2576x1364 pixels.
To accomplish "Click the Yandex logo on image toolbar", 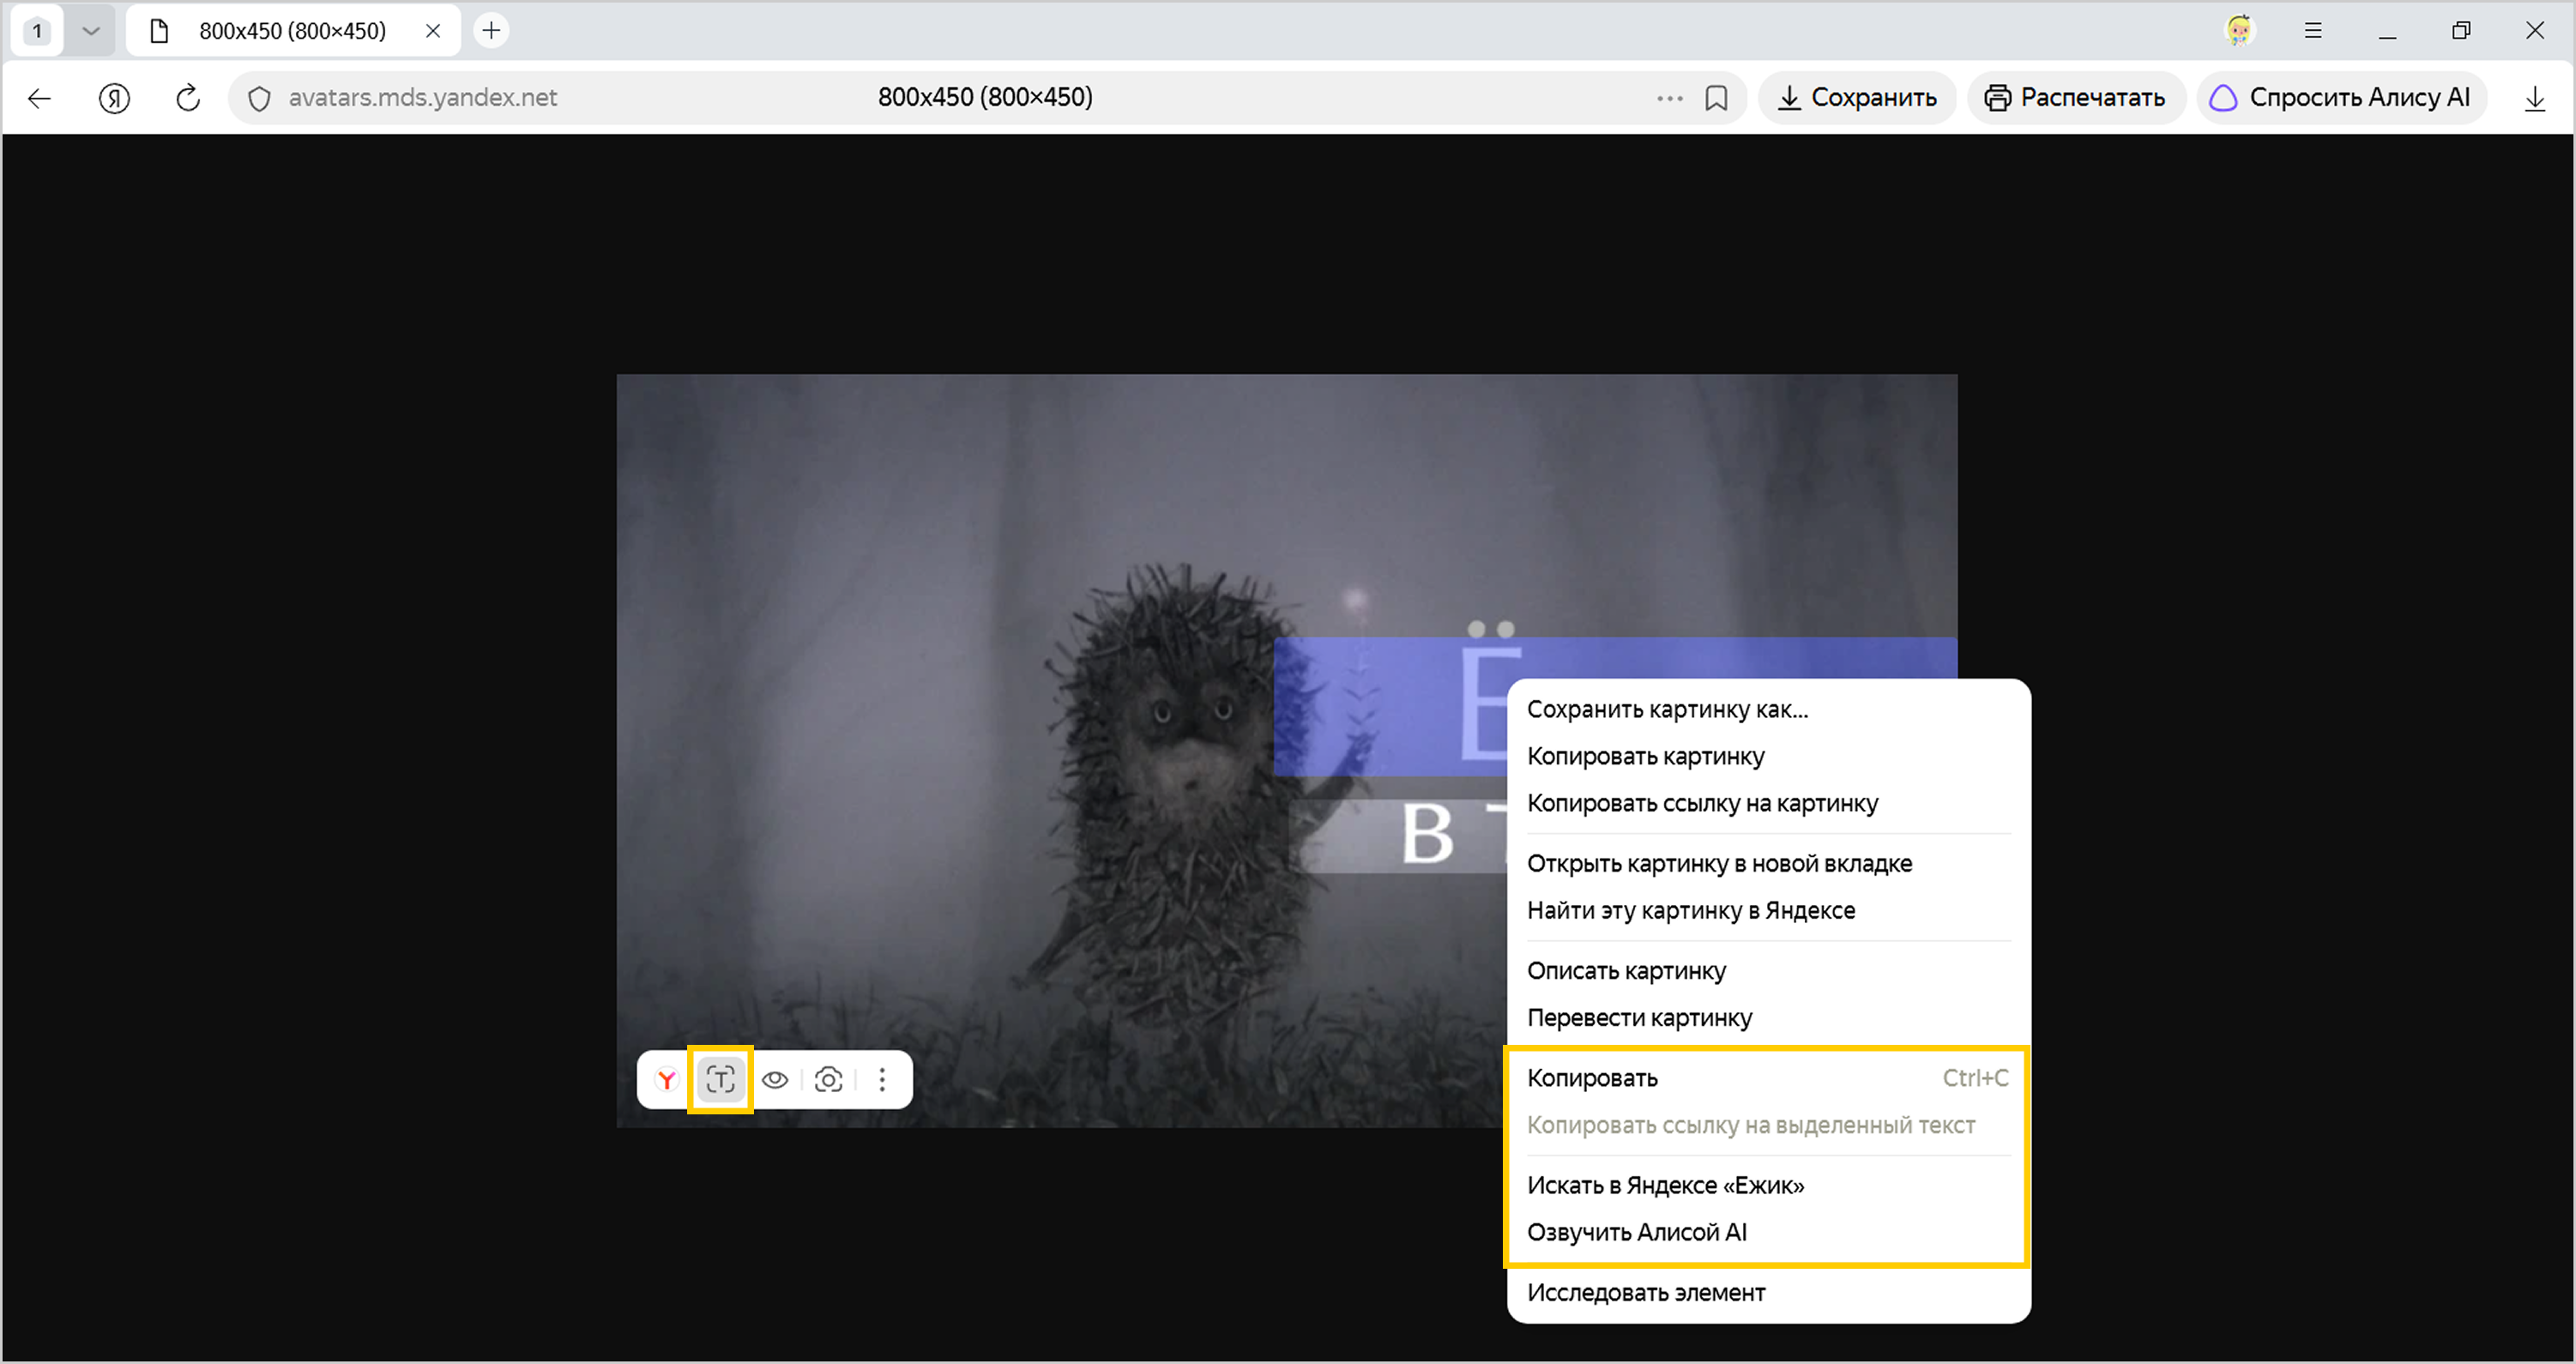I will point(666,1079).
